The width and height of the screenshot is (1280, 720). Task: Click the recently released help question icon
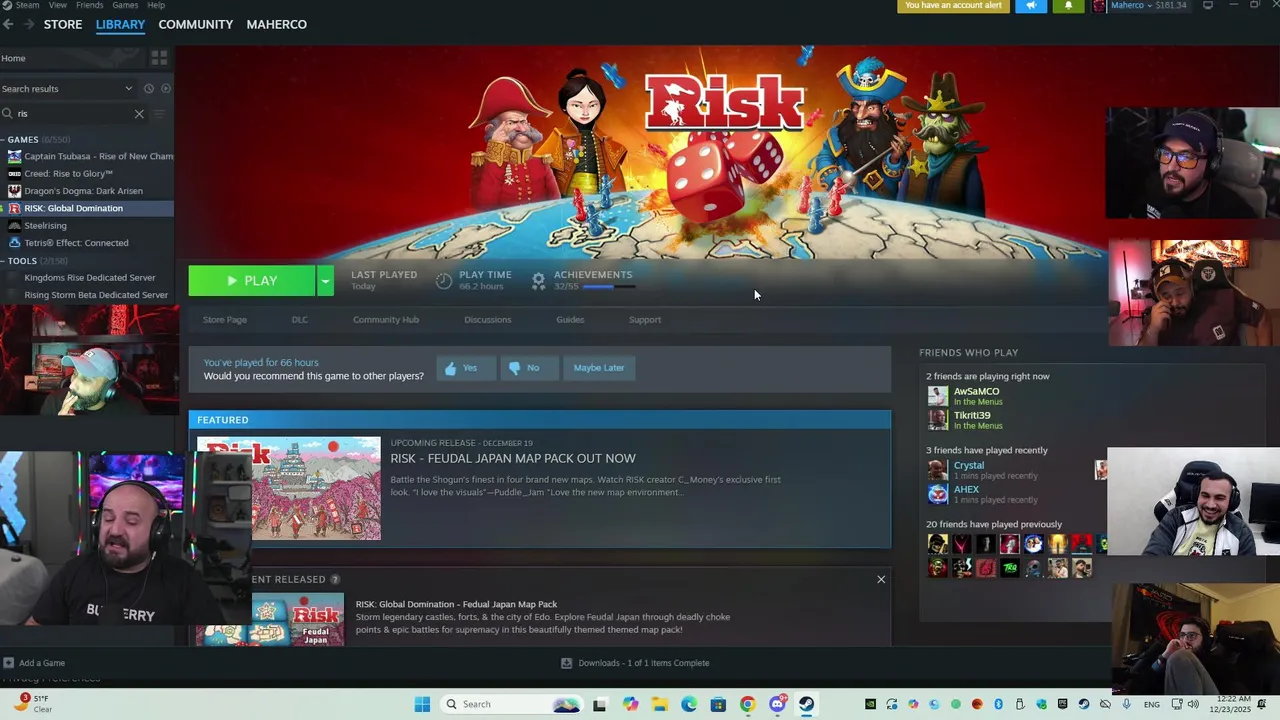(x=335, y=579)
